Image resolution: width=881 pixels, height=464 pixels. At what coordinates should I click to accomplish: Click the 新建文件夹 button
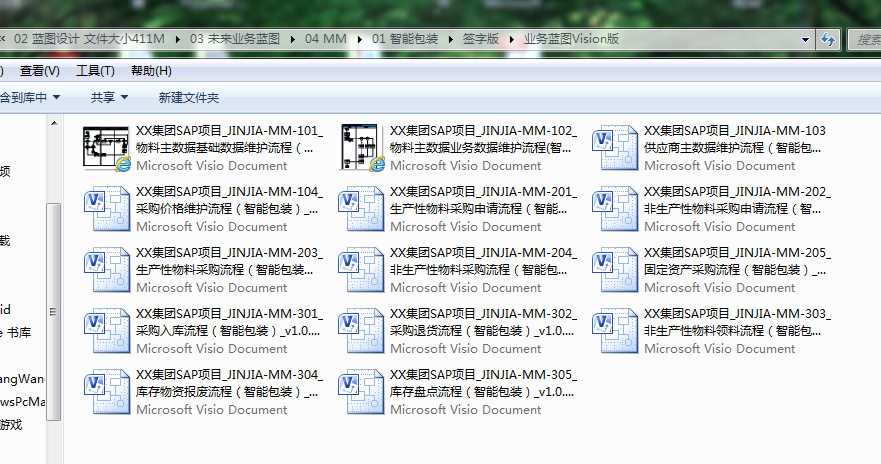[189, 97]
